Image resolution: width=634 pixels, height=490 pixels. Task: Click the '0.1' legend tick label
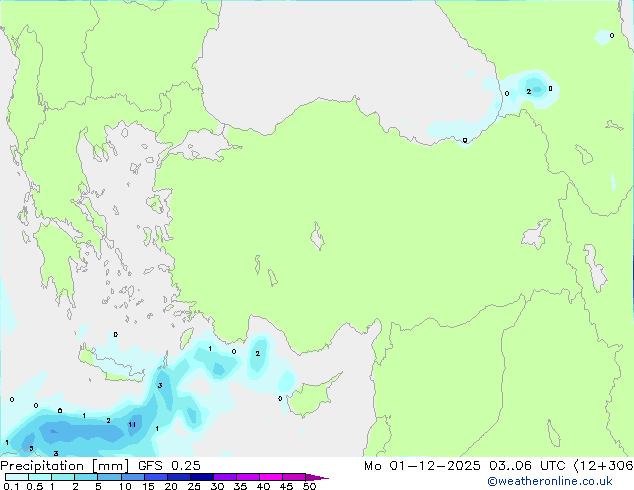(11, 486)
